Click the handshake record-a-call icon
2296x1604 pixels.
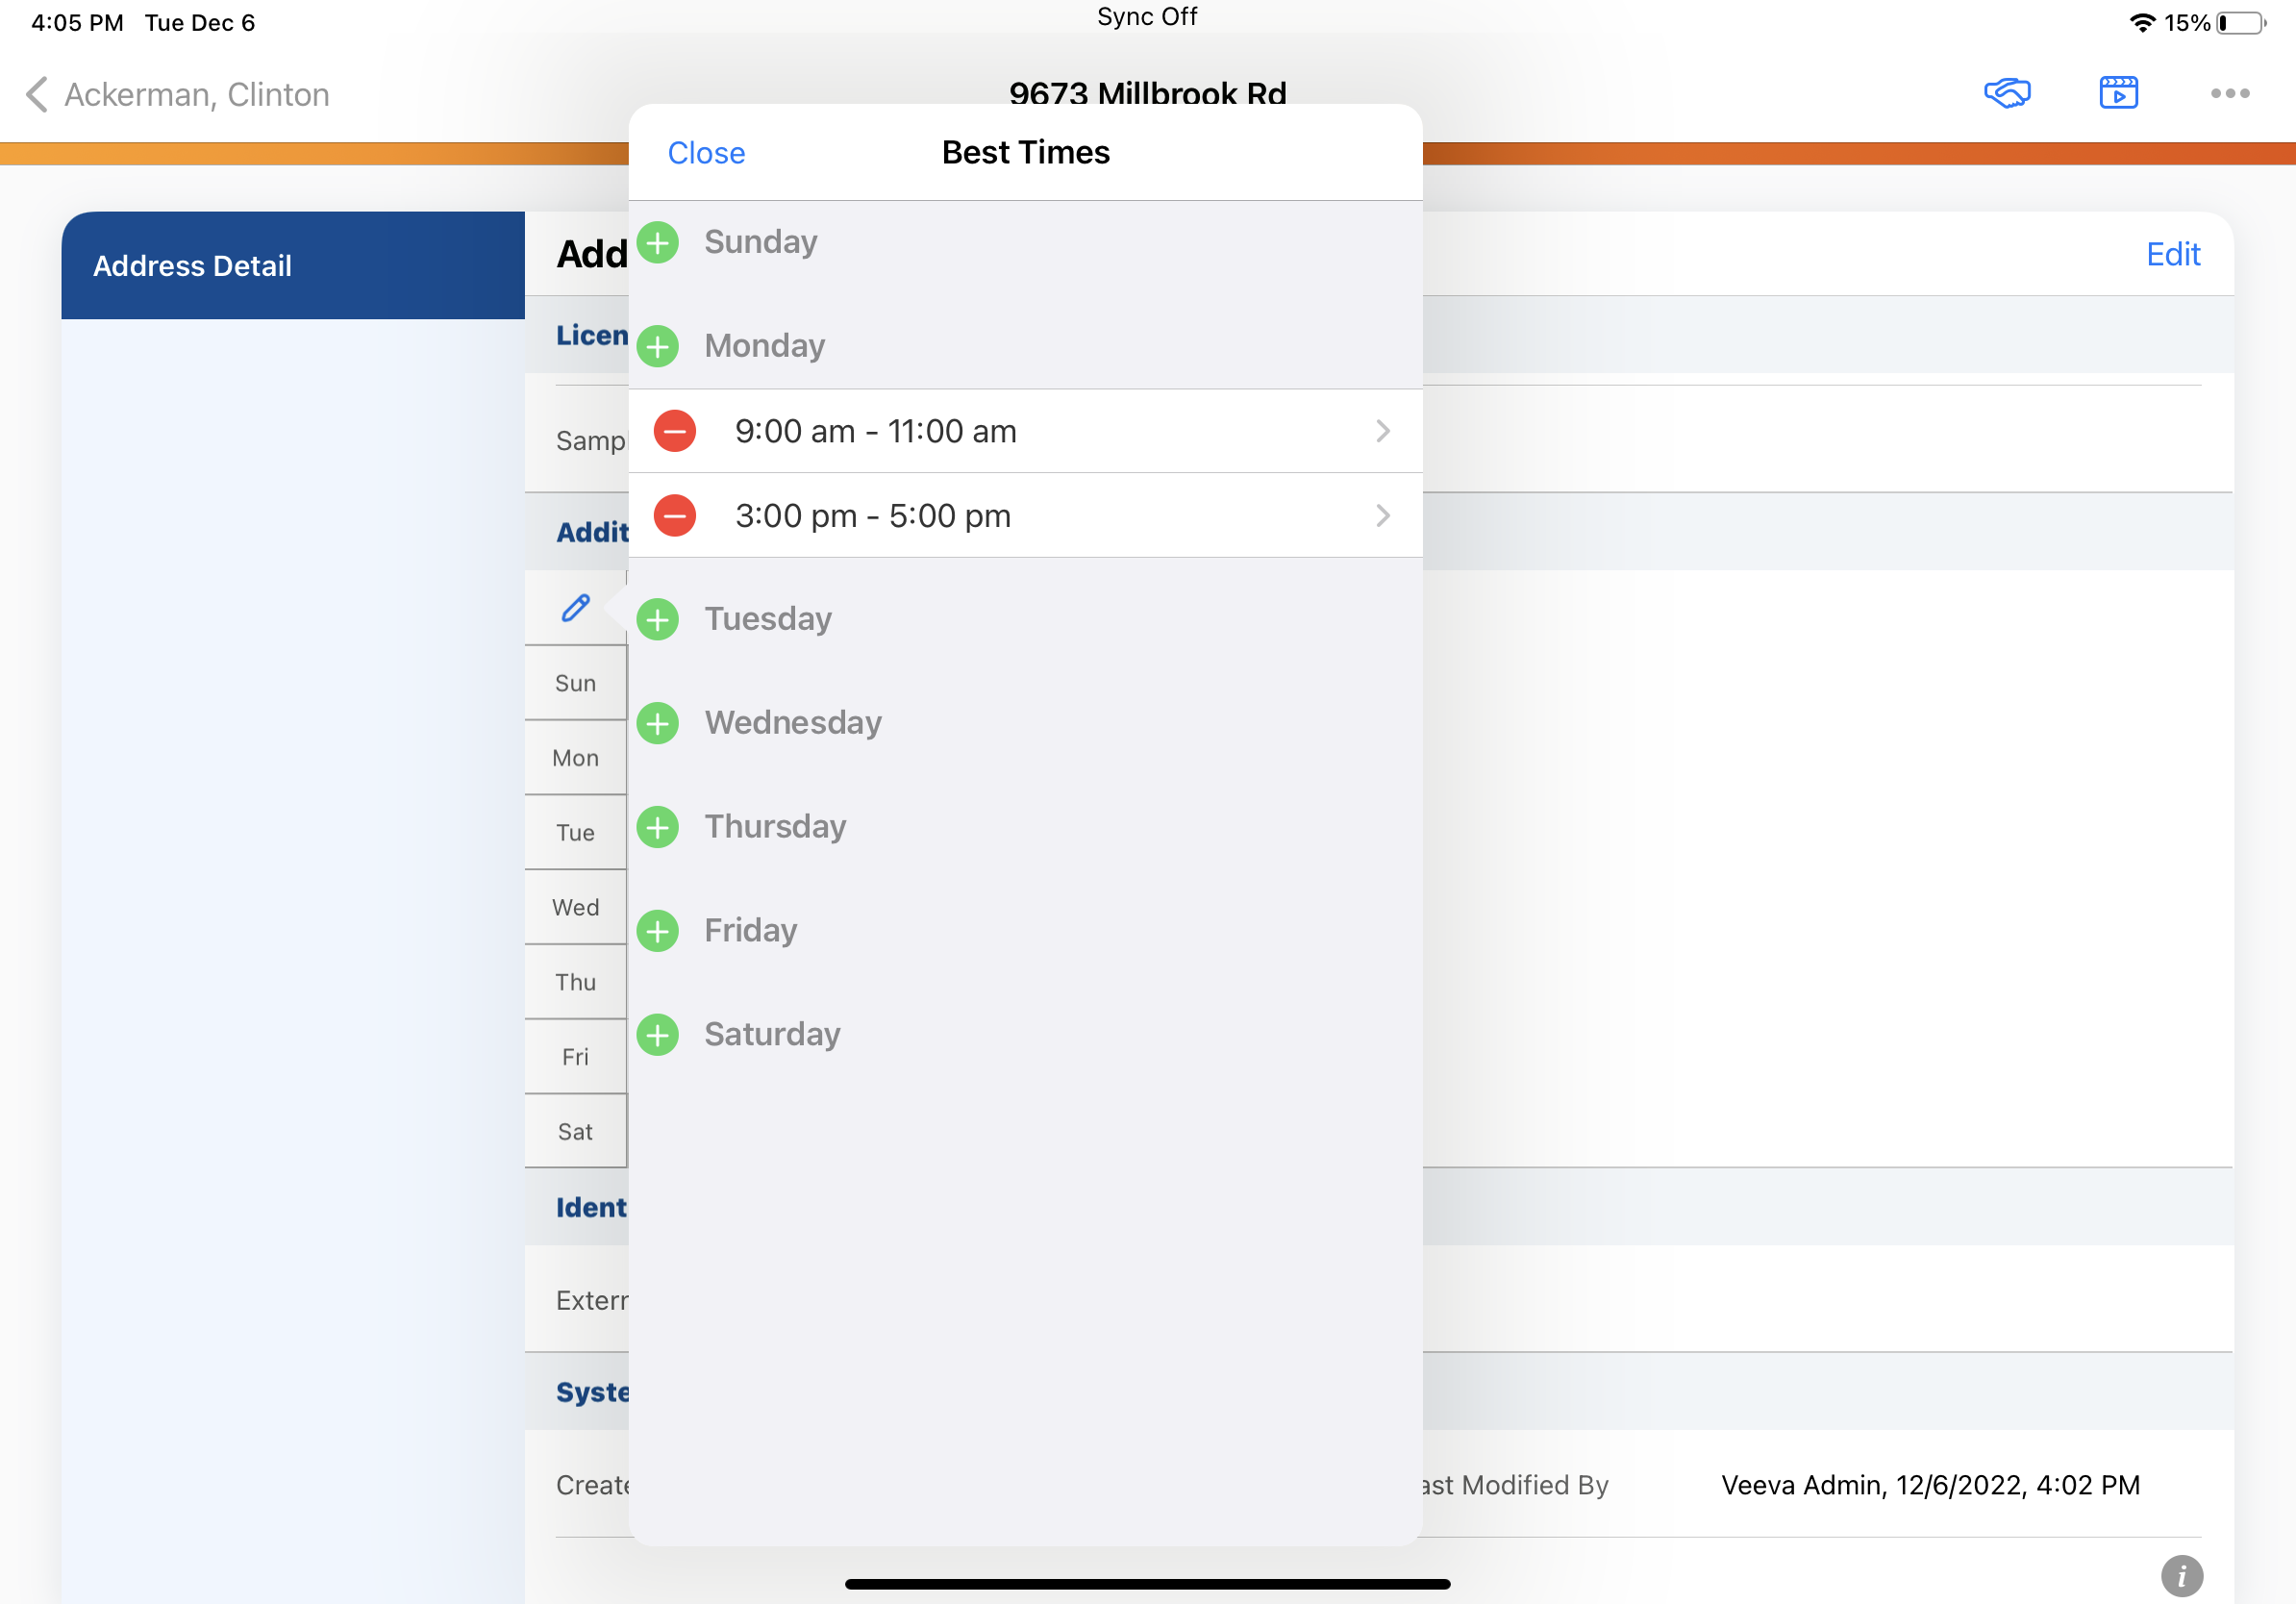(x=2006, y=93)
